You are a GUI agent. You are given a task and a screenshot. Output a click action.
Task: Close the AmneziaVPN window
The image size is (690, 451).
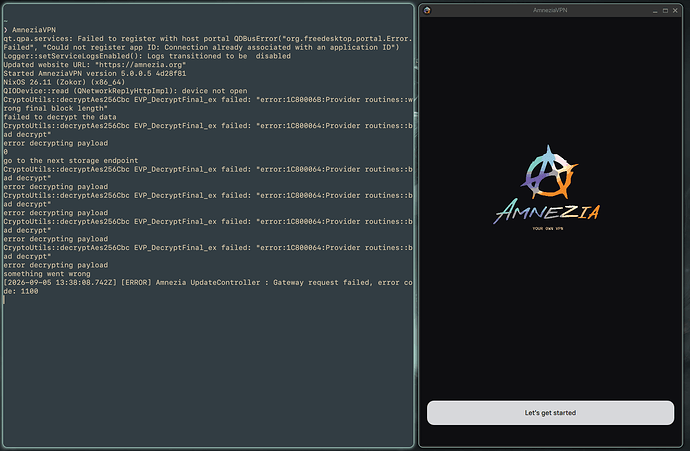click(675, 11)
